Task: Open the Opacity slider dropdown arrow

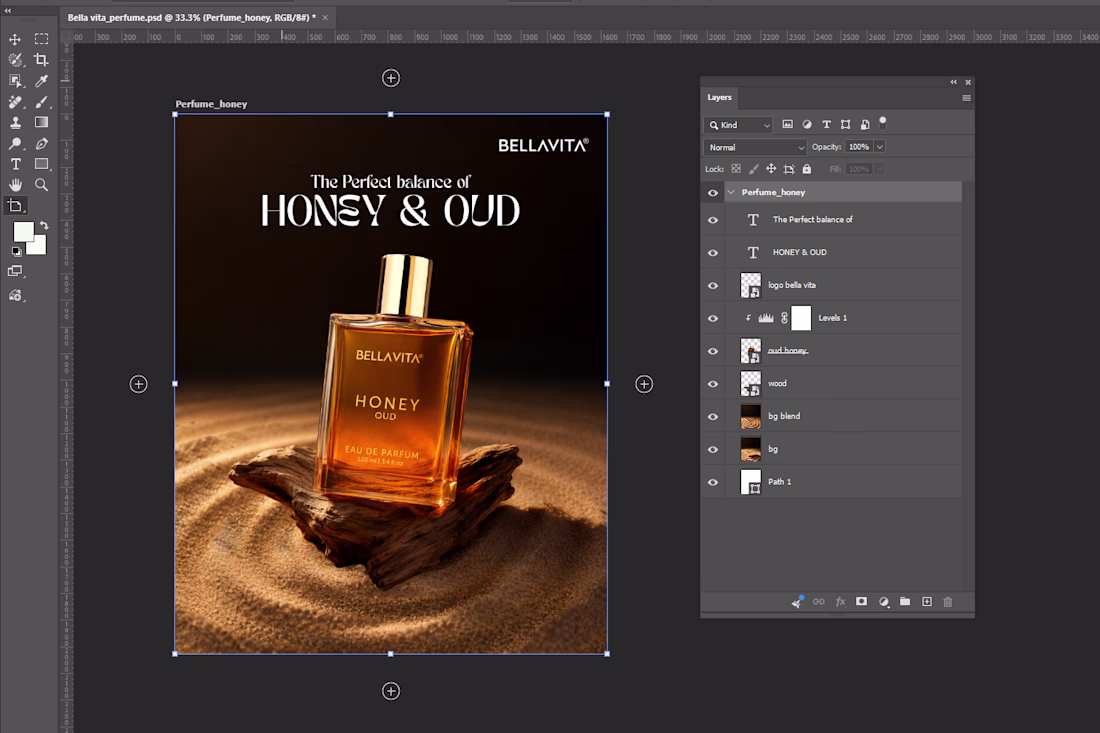Action: pos(879,147)
